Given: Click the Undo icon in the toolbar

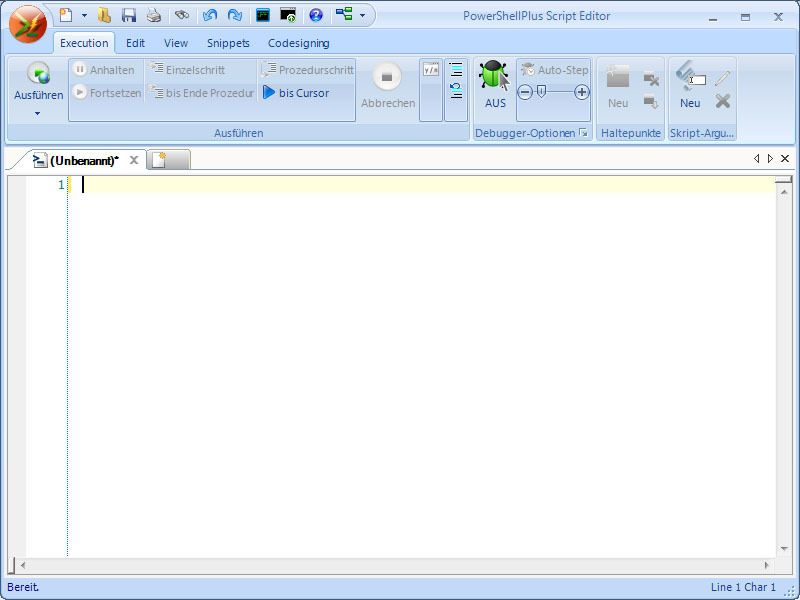Looking at the screenshot, I should tap(210, 16).
